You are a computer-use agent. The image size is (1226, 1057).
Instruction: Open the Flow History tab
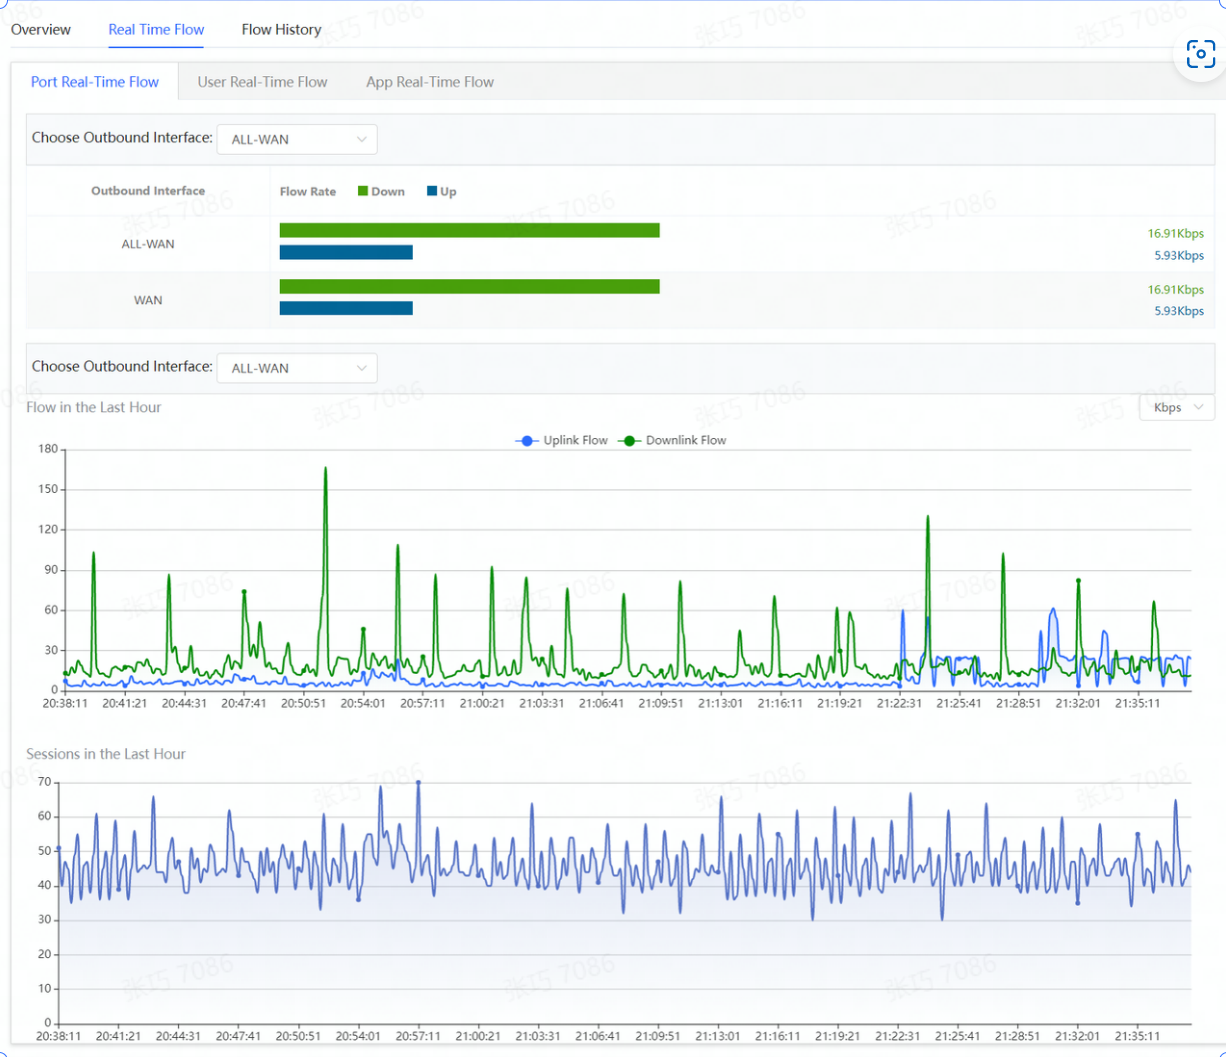point(281,29)
